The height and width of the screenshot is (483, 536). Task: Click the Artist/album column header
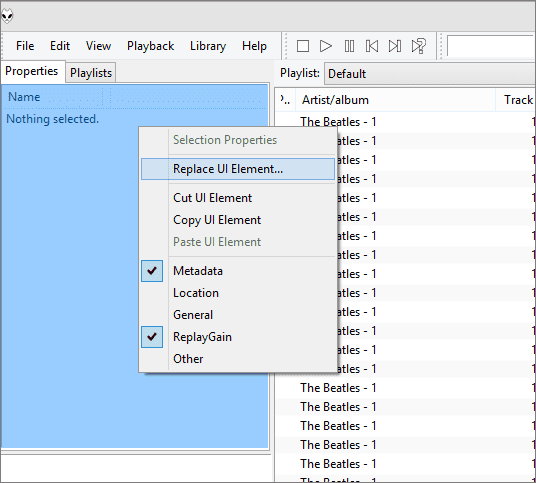click(x=396, y=100)
